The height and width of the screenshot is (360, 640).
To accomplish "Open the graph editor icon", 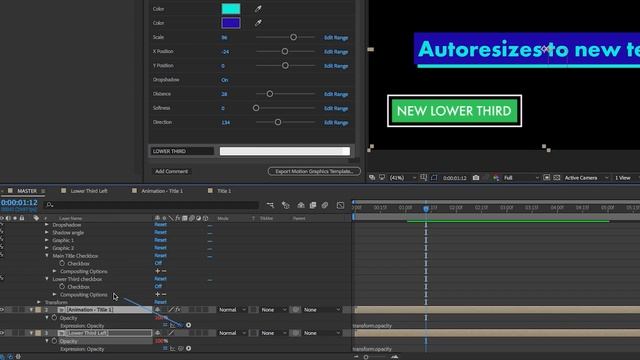I will click(340, 205).
